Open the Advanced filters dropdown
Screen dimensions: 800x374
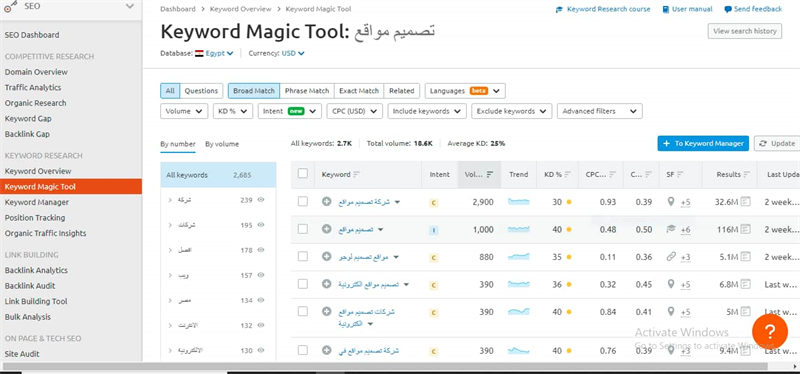coord(599,111)
